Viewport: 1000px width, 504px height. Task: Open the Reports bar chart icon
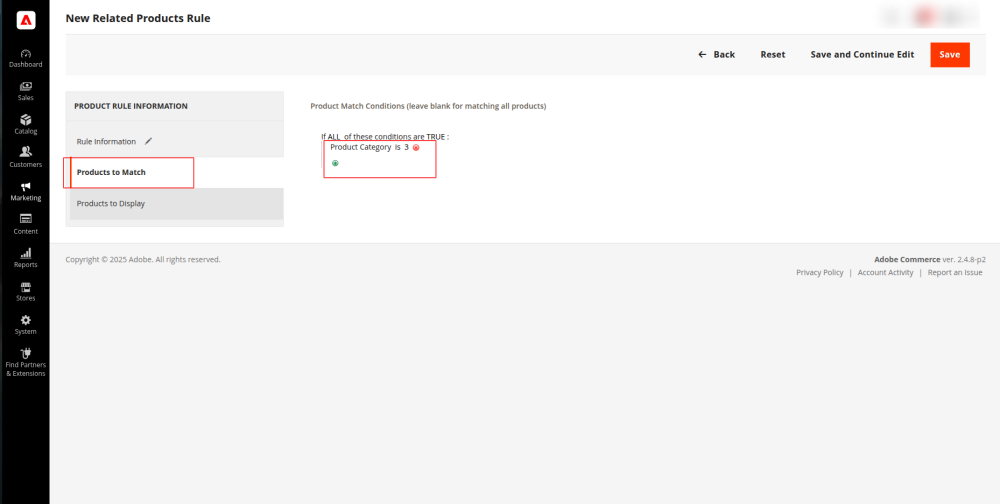tap(25, 258)
